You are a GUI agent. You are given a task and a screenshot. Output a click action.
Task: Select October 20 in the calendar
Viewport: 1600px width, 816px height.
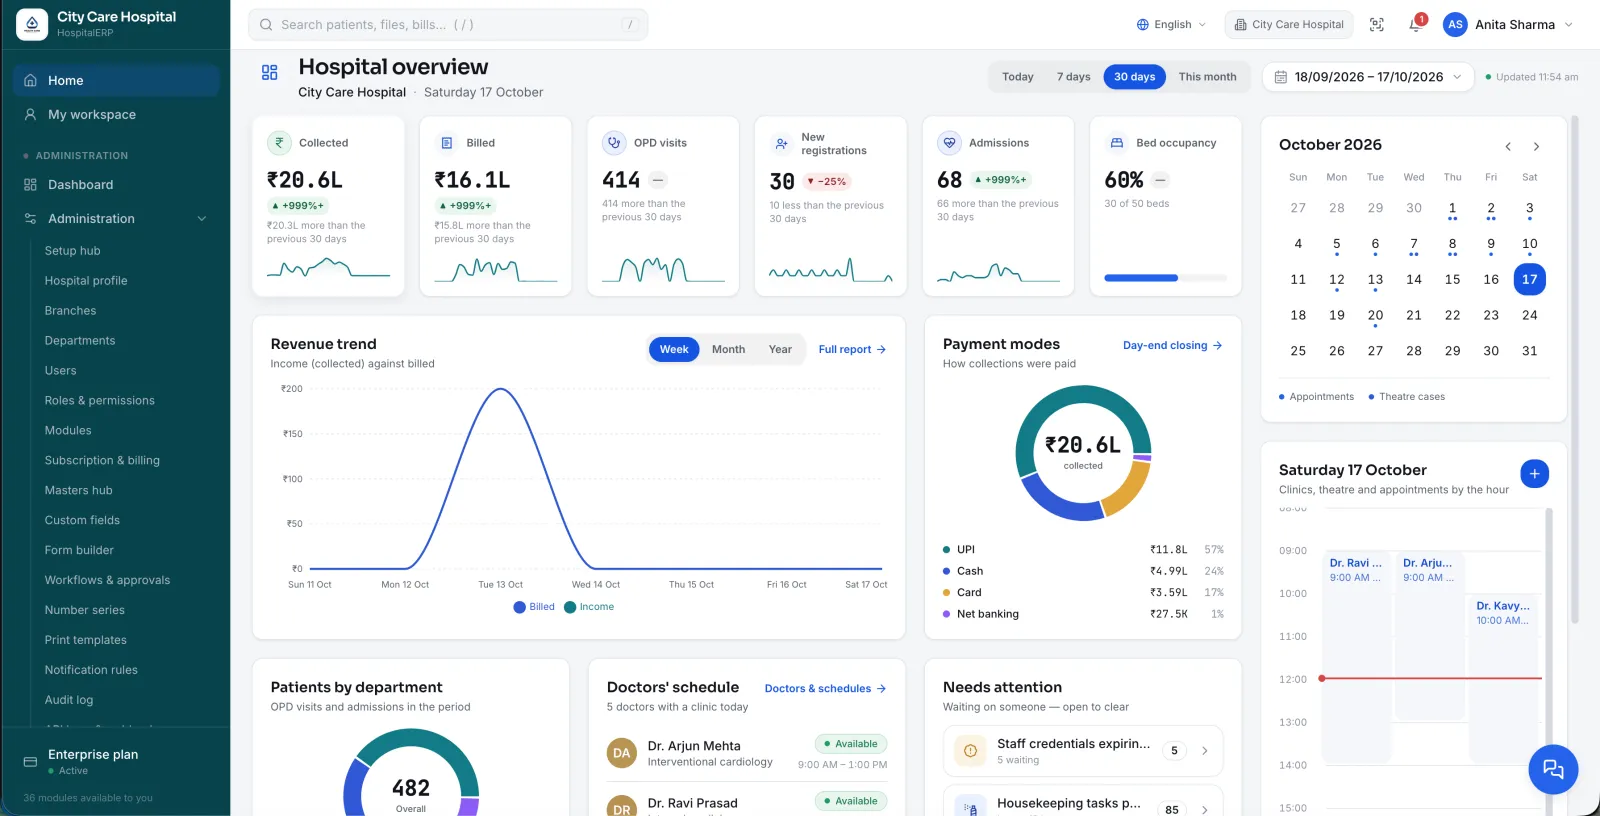(1375, 316)
